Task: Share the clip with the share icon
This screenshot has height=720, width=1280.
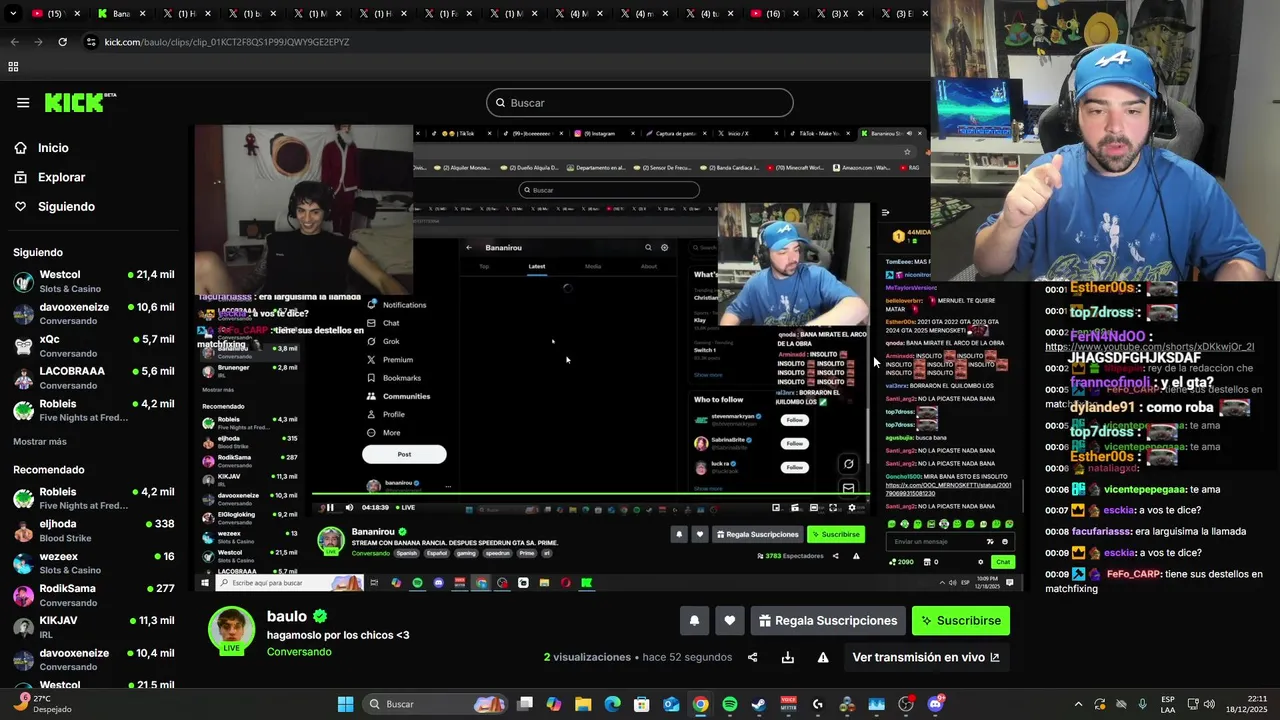Action: point(753,657)
